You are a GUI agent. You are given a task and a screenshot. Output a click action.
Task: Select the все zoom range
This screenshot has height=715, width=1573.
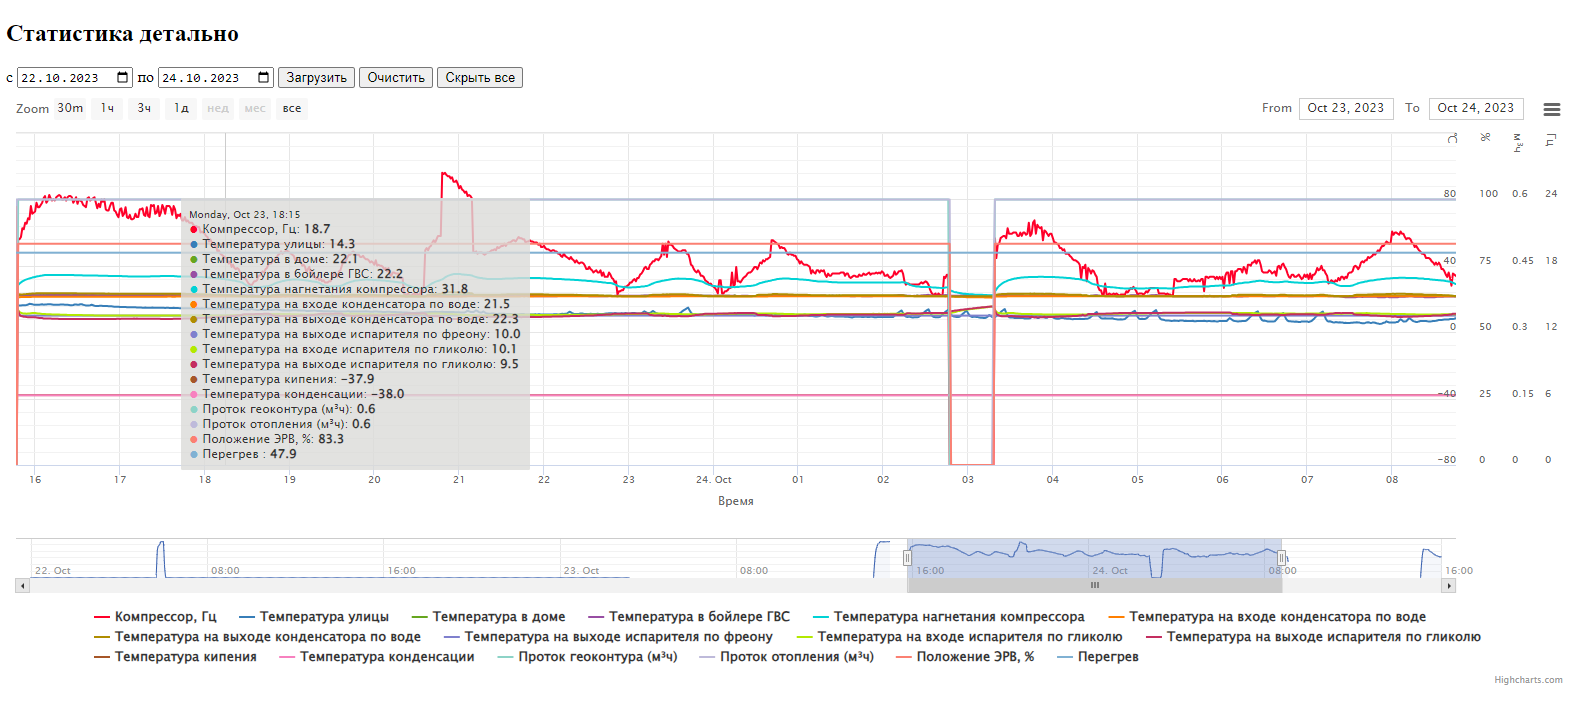pos(292,108)
